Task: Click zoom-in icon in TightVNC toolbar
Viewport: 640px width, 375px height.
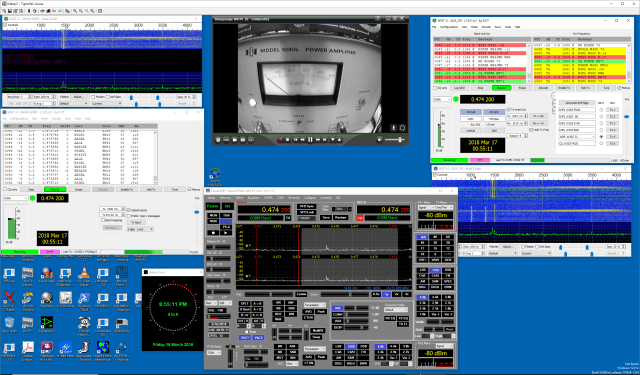Action: [75, 11]
